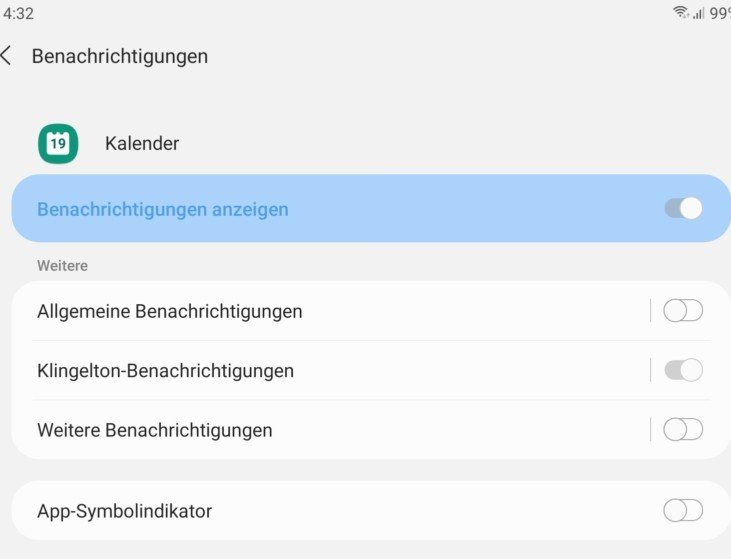Tap the Wi-Fi status icon

pyautogui.click(x=681, y=13)
